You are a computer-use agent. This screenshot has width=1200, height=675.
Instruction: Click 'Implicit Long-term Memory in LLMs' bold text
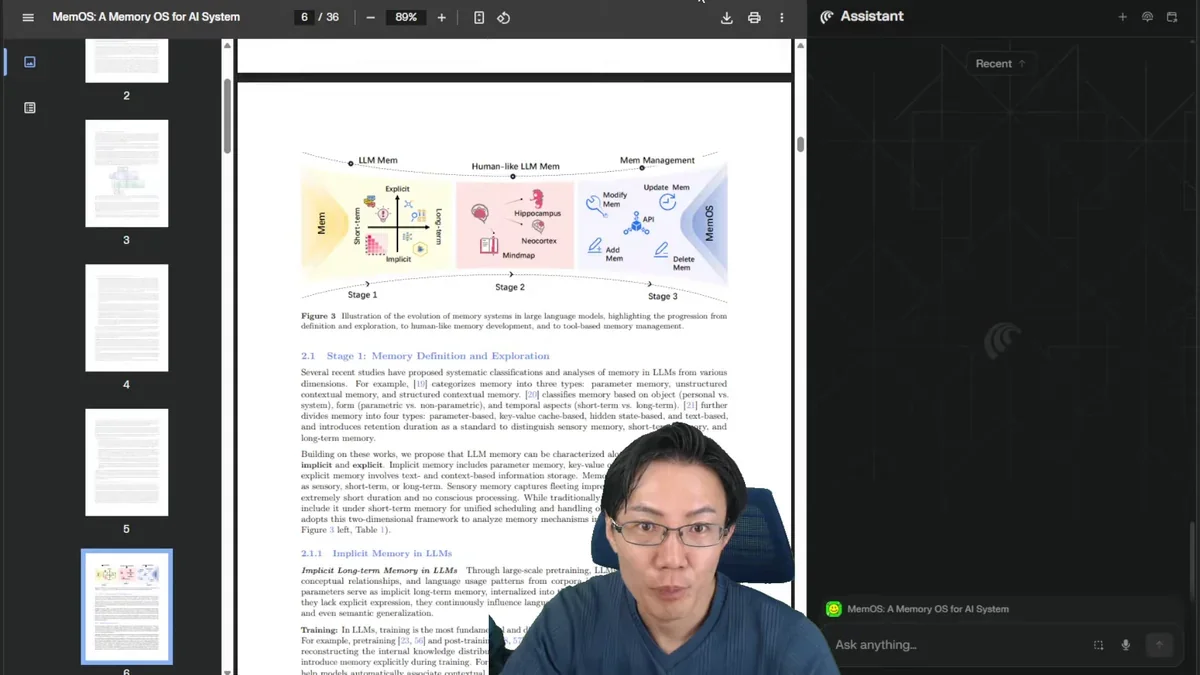click(379, 571)
